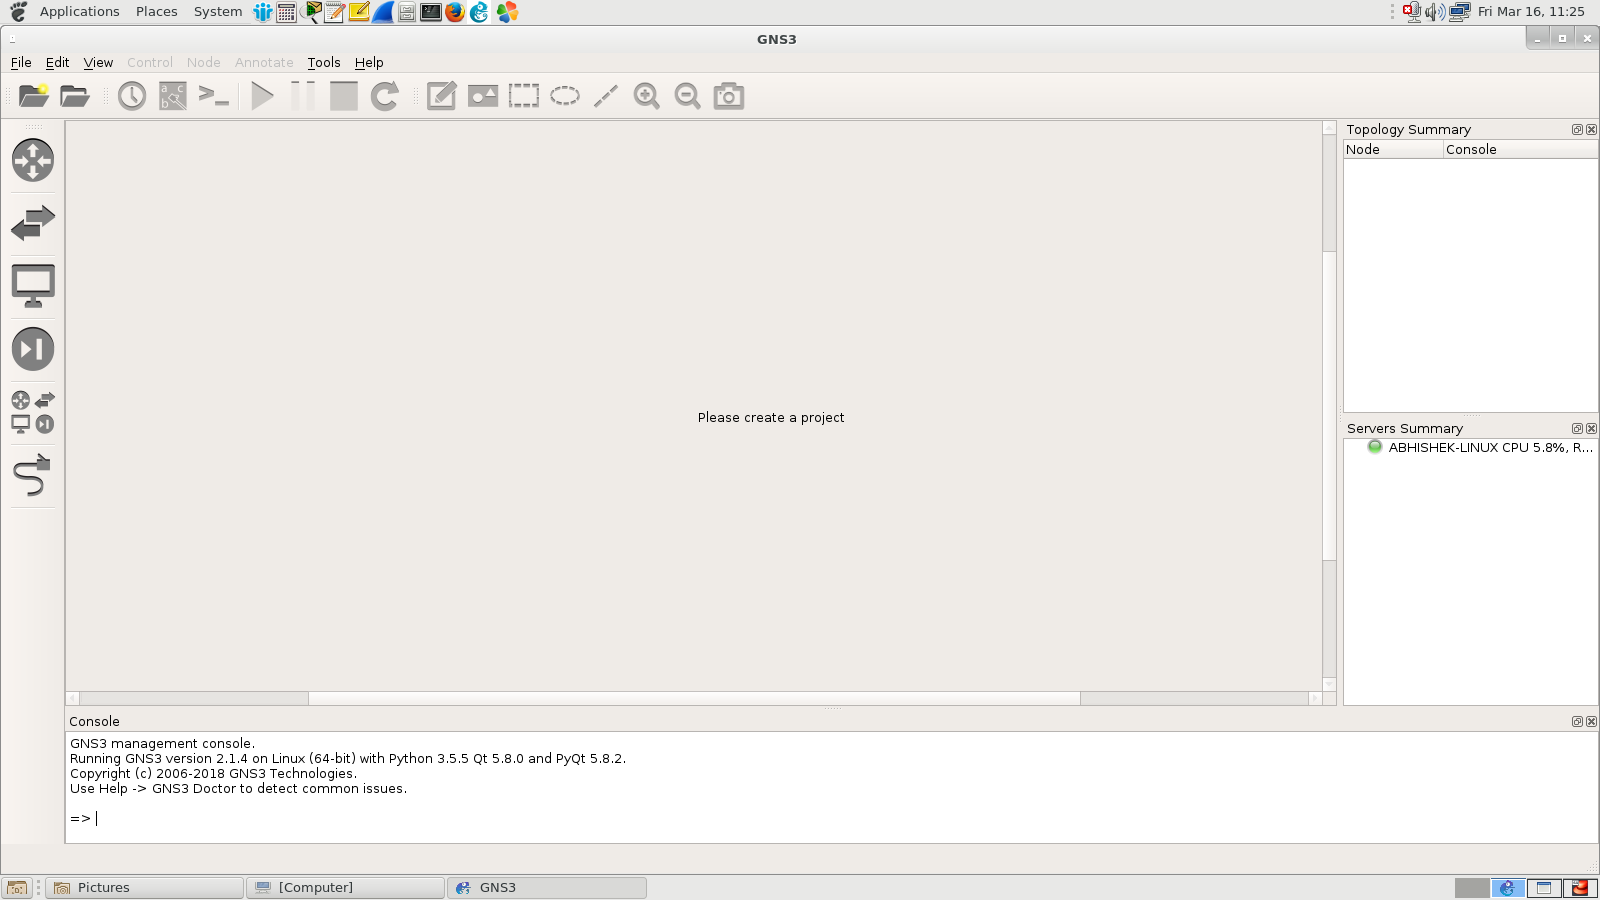This screenshot has height=900, width=1600.
Task: Open the Applications system menu
Action: pyautogui.click(x=79, y=12)
